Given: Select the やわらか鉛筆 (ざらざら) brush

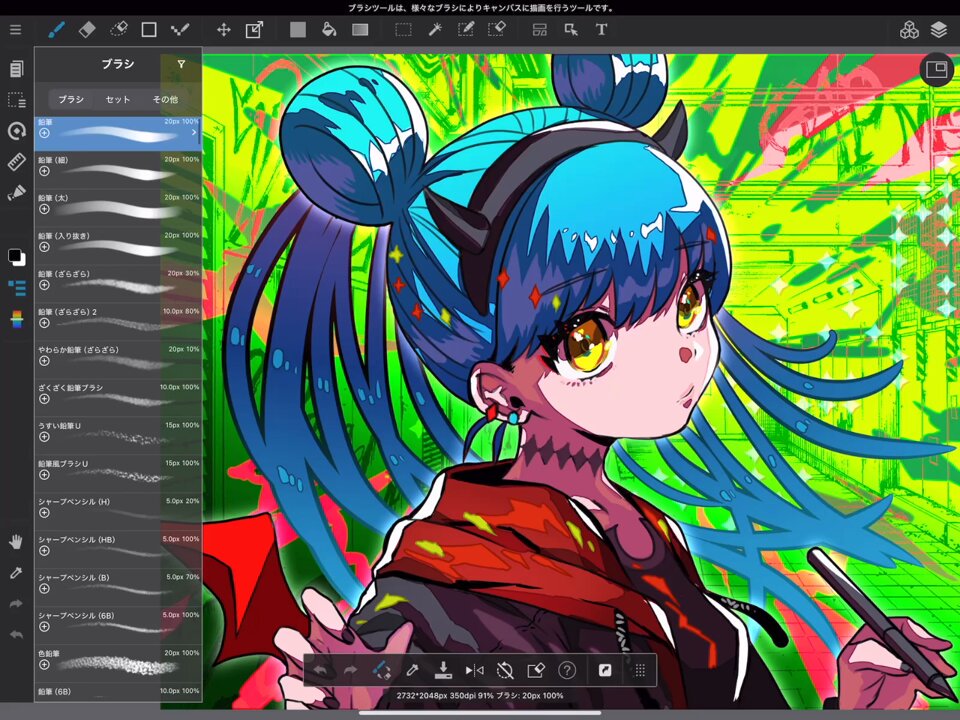Looking at the screenshot, I should click(118, 359).
